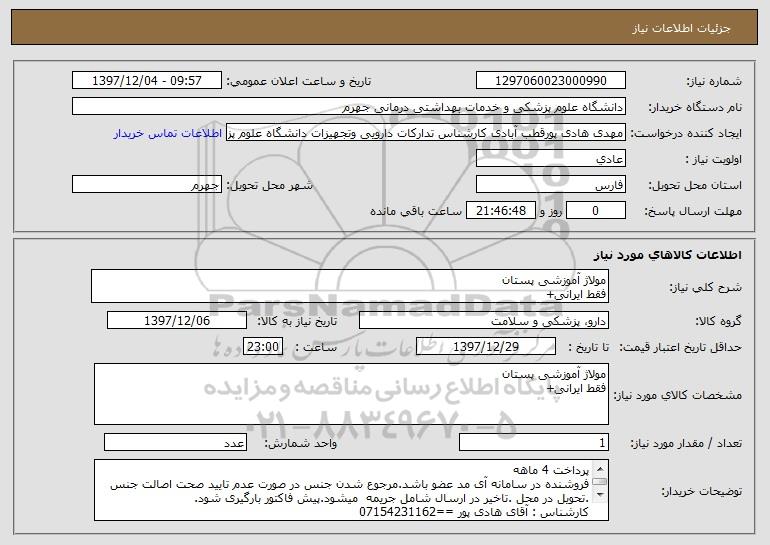
Task: Click the delivery province field فارس
Action: 550,184
